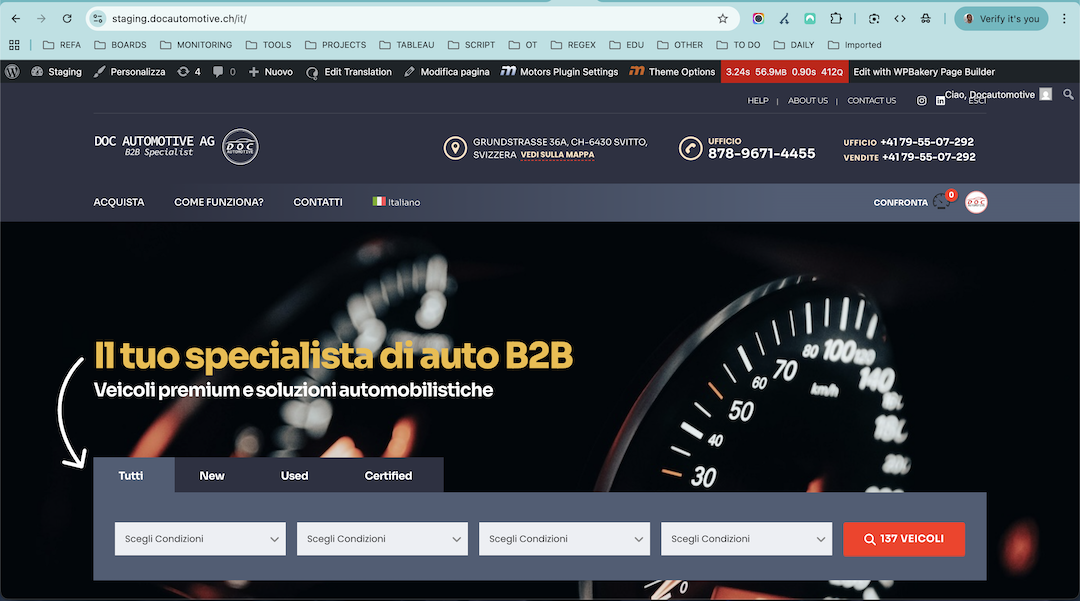Click the map pin location icon

455,148
